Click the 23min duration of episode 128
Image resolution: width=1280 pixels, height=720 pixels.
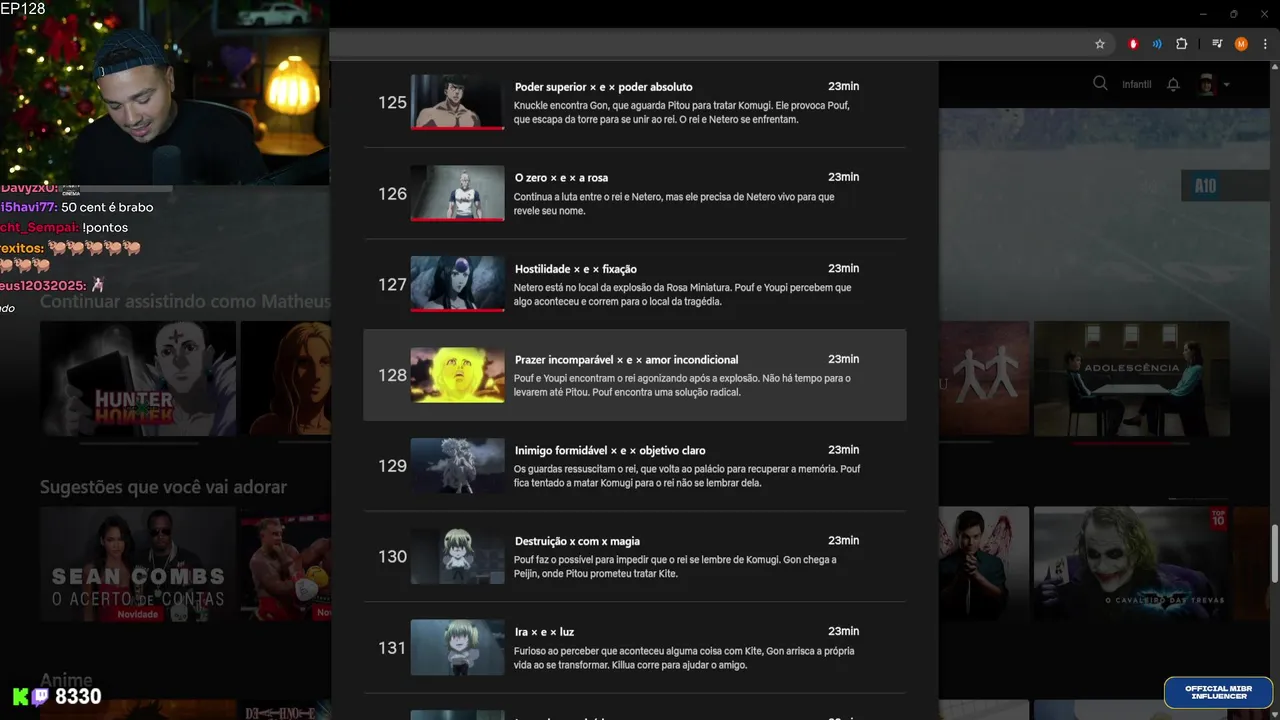(x=843, y=359)
